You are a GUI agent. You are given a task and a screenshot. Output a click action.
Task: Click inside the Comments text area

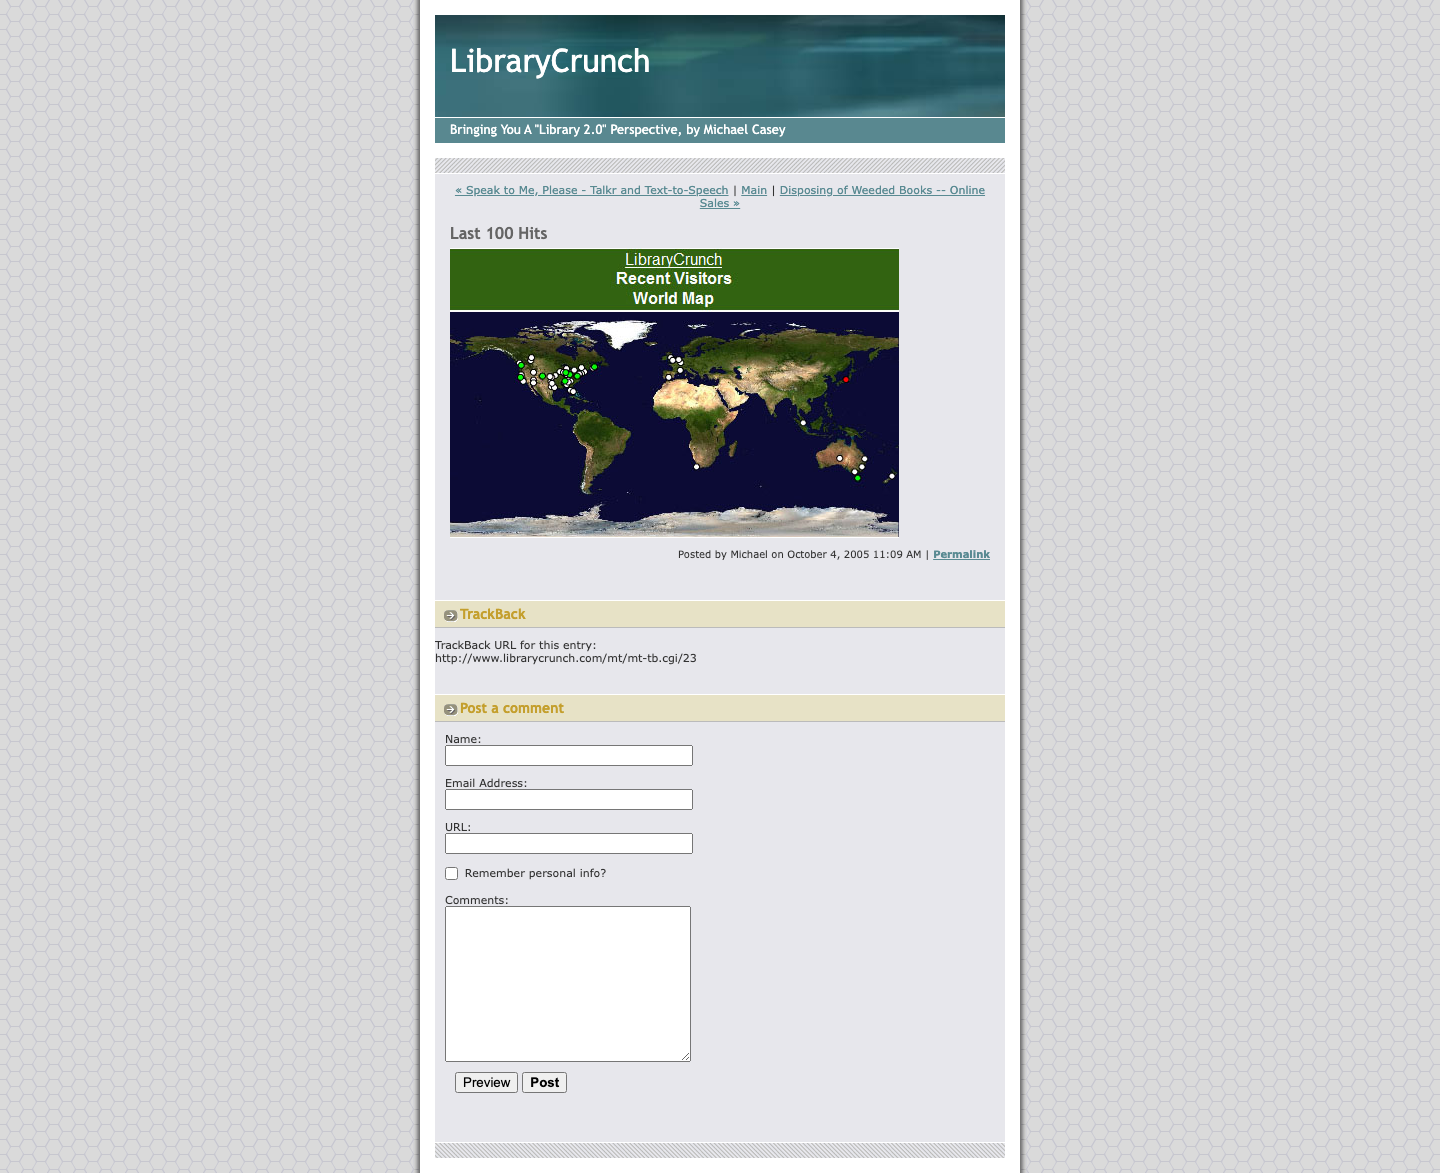point(568,984)
